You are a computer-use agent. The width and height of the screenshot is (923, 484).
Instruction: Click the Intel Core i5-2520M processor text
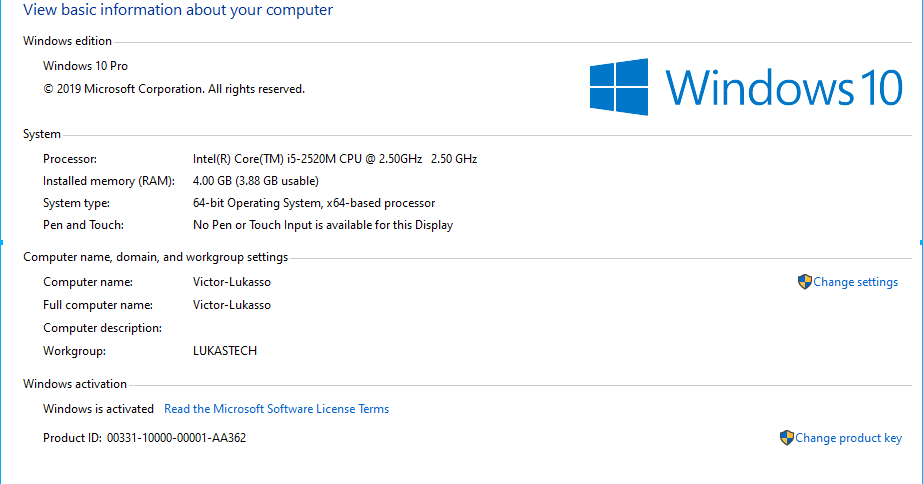pyautogui.click(x=334, y=159)
